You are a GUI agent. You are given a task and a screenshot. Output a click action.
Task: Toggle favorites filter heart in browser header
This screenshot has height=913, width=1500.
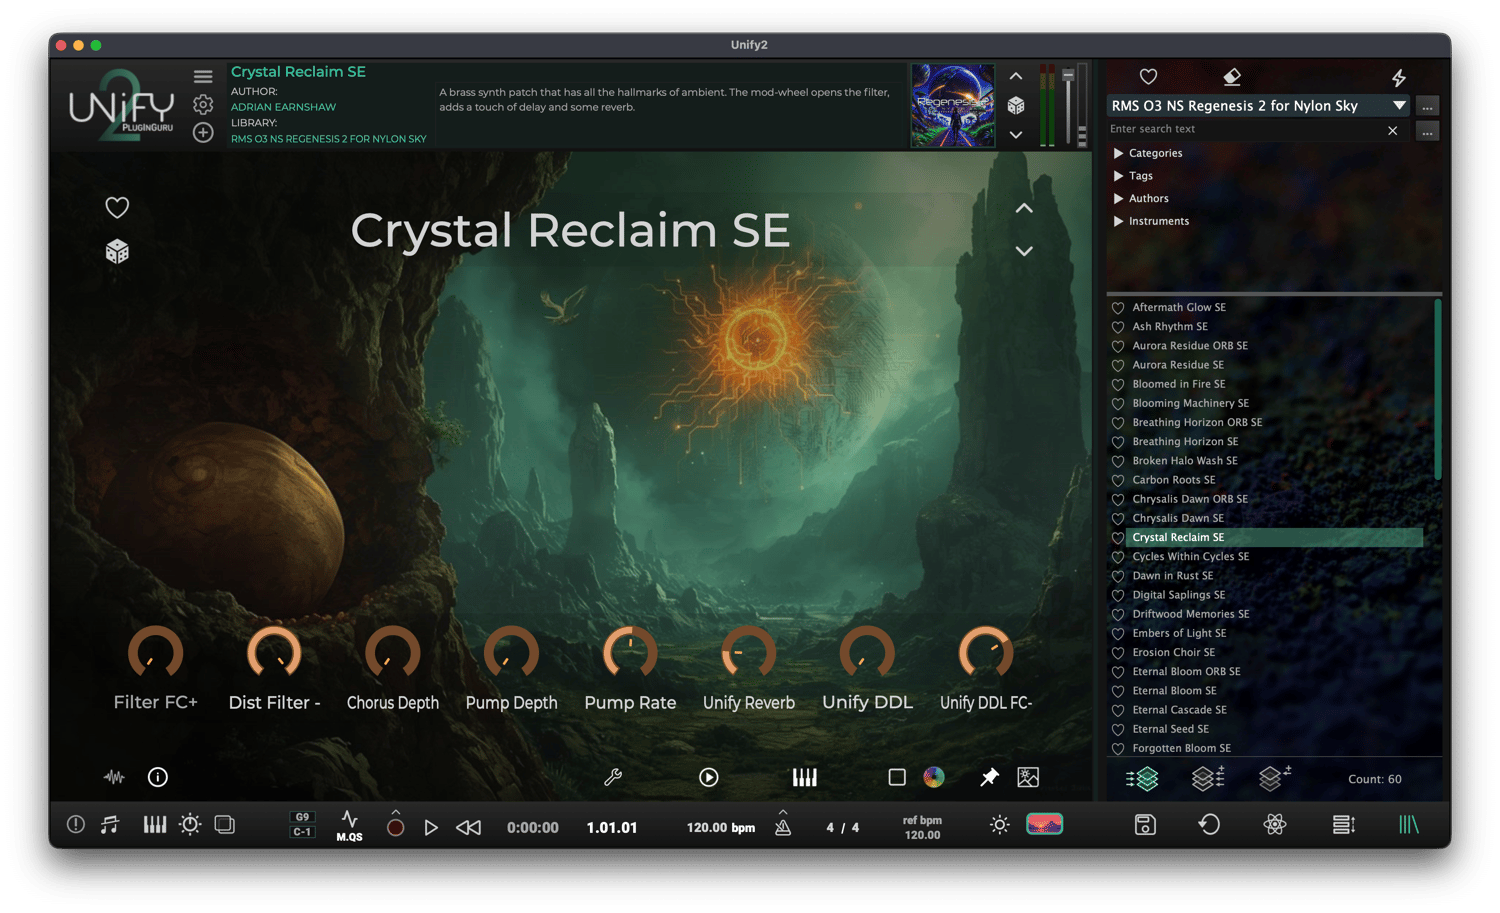click(x=1148, y=77)
